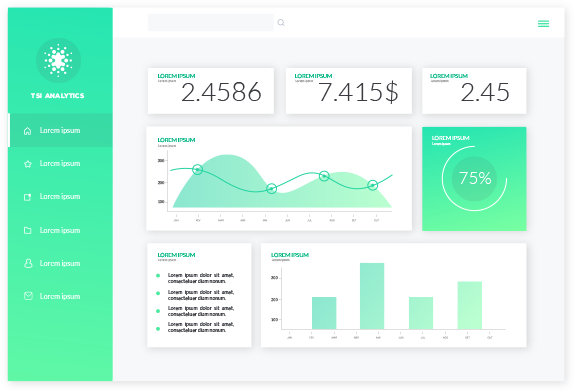This screenshot has width=575, height=392.
Task: Select first bullet item in the list card
Action: coord(201,278)
